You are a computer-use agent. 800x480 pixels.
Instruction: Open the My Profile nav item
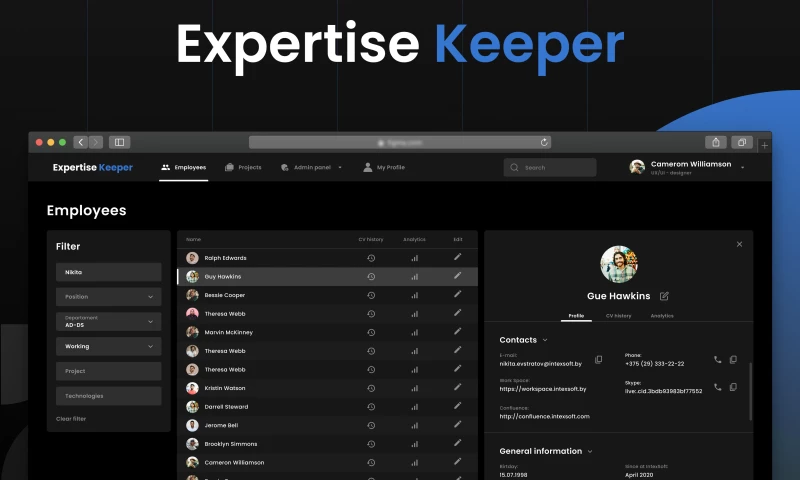(384, 167)
